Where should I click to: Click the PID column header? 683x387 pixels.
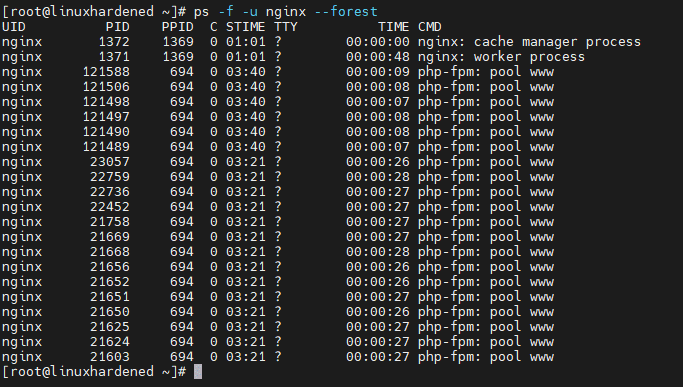118,27
